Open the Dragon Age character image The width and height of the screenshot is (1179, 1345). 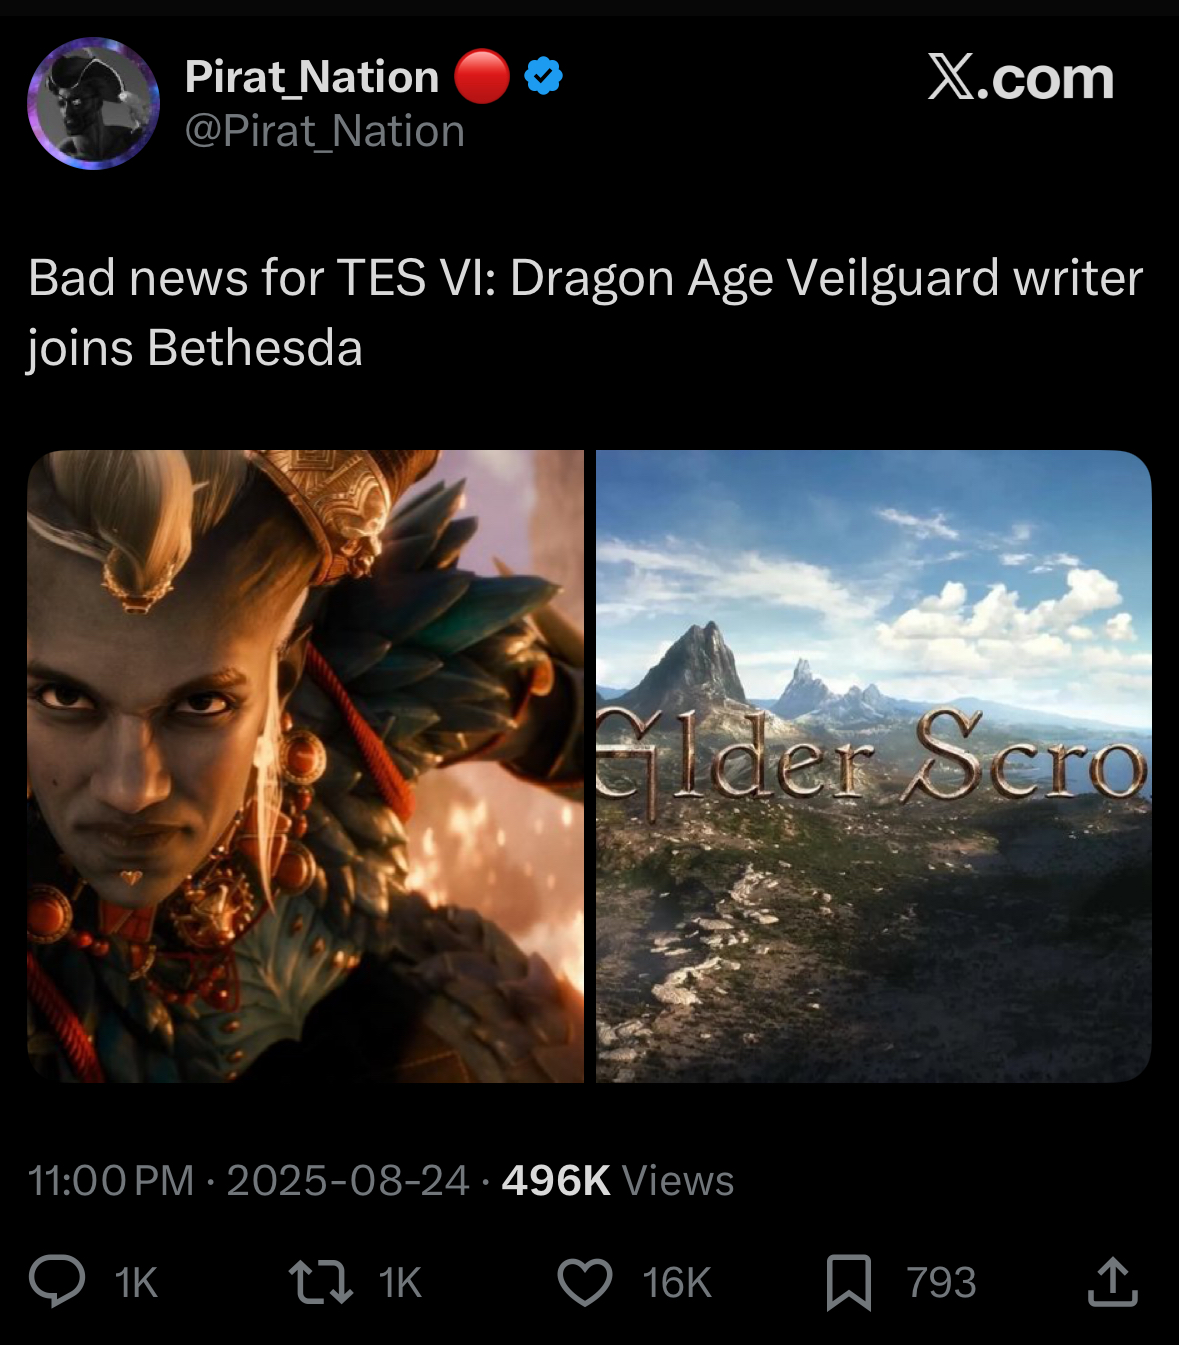click(x=305, y=766)
